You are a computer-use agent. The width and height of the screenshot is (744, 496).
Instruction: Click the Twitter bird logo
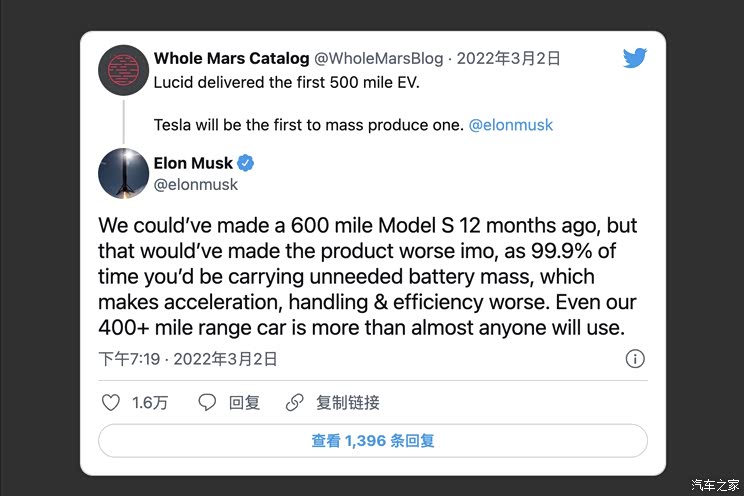(x=634, y=58)
